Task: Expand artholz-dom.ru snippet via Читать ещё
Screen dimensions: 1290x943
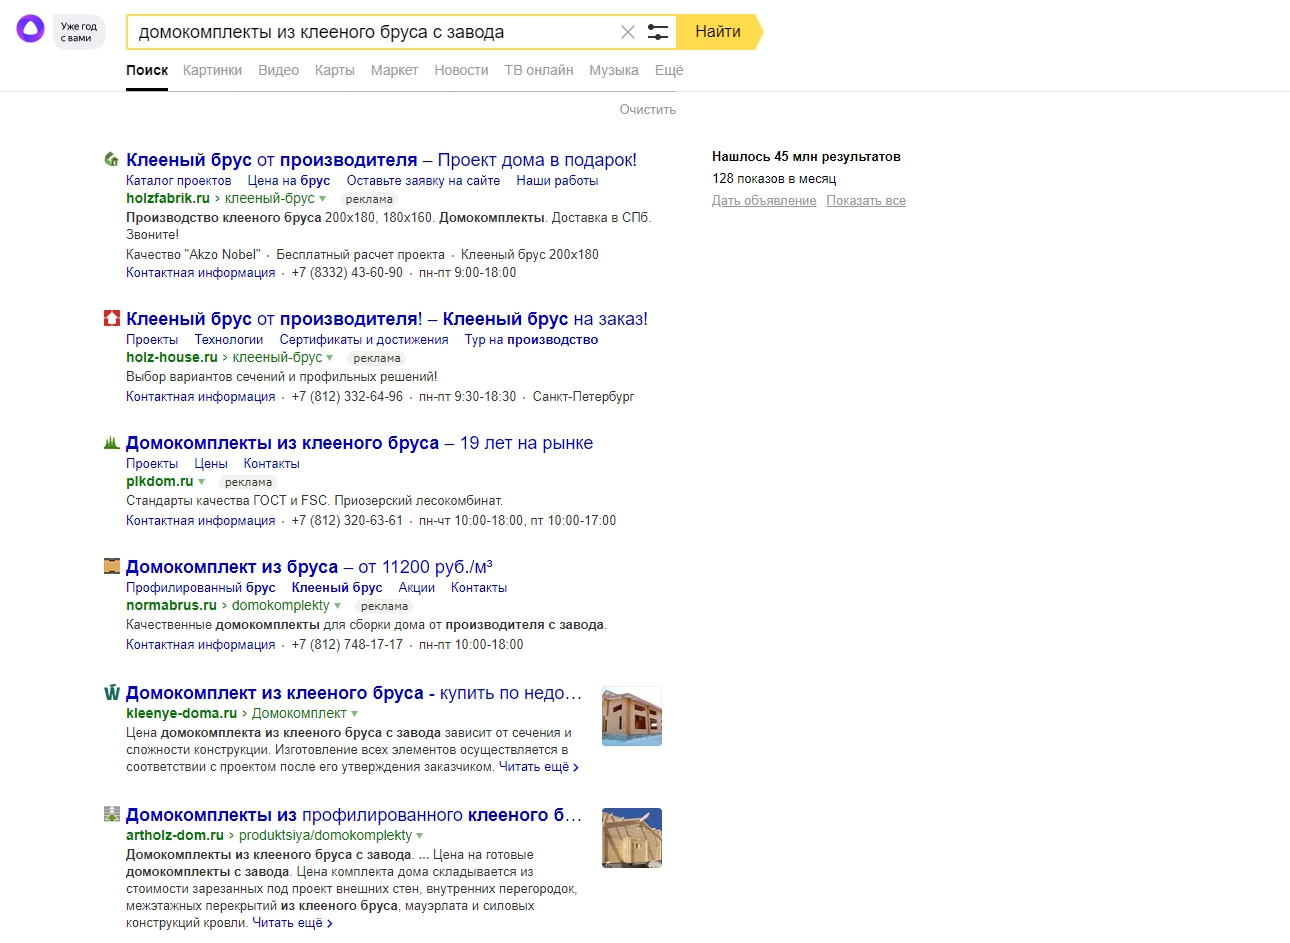Action: click(x=292, y=923)
